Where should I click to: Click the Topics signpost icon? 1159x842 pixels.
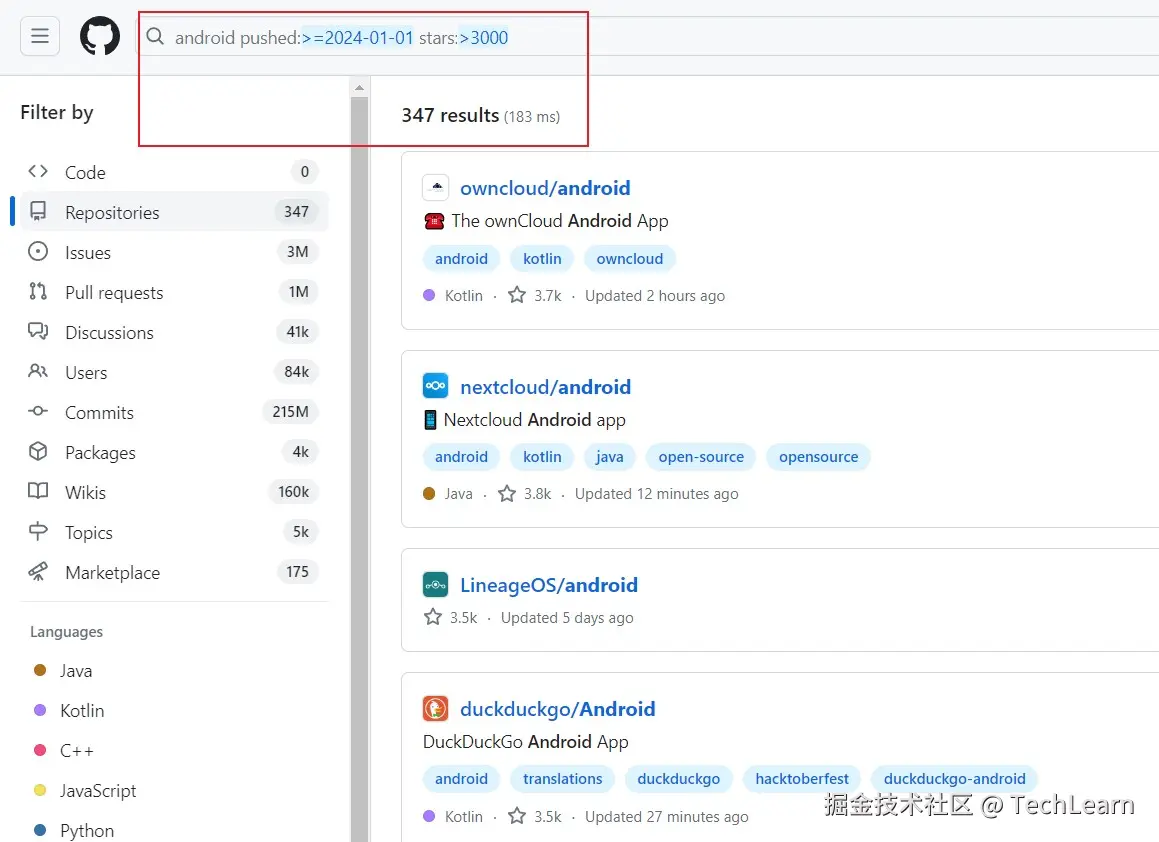pyautogui.click(x=38, y=531)
